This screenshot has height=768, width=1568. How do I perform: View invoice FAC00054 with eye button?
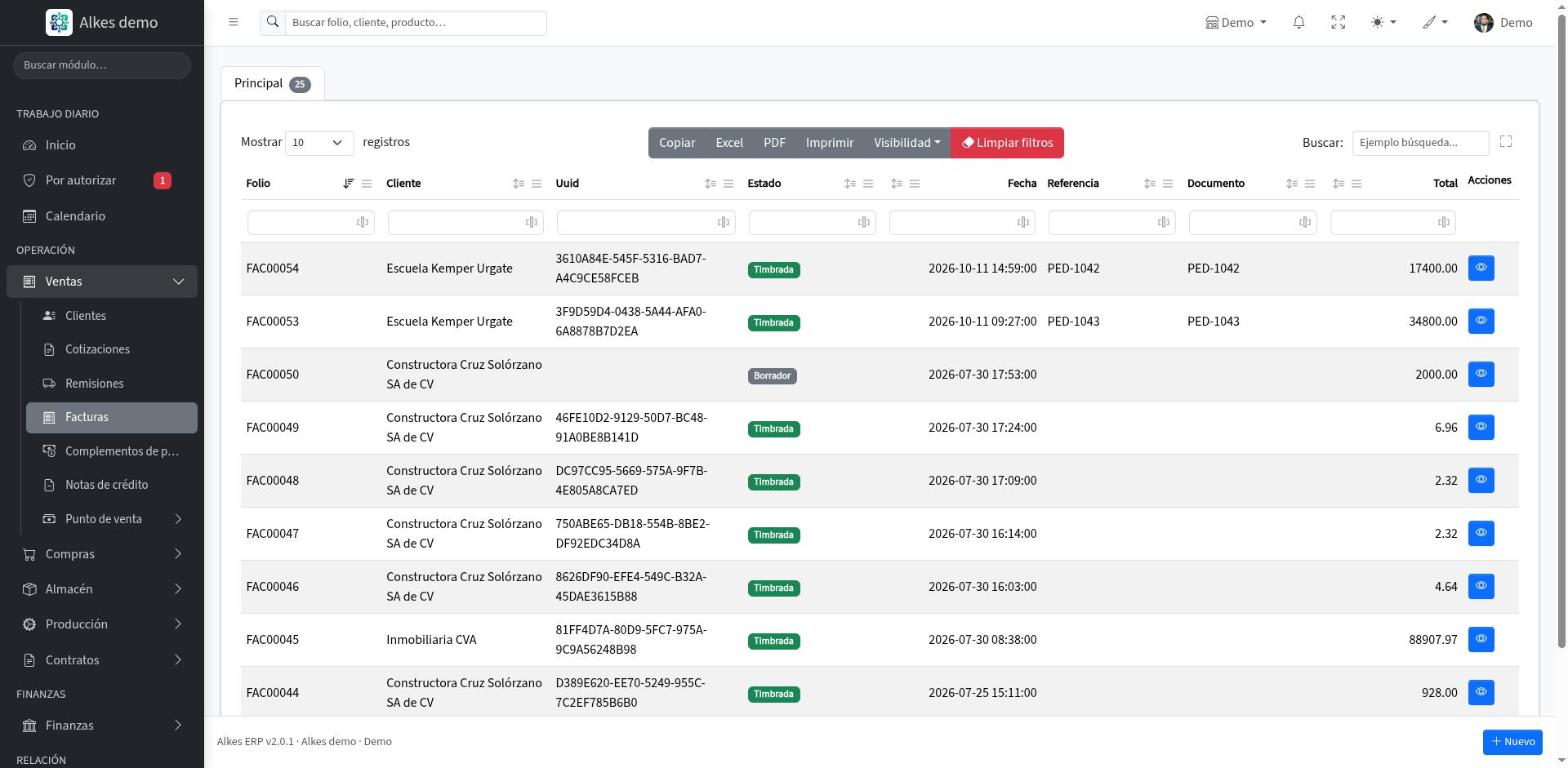pyautogui.click(x=1481, y=268)
